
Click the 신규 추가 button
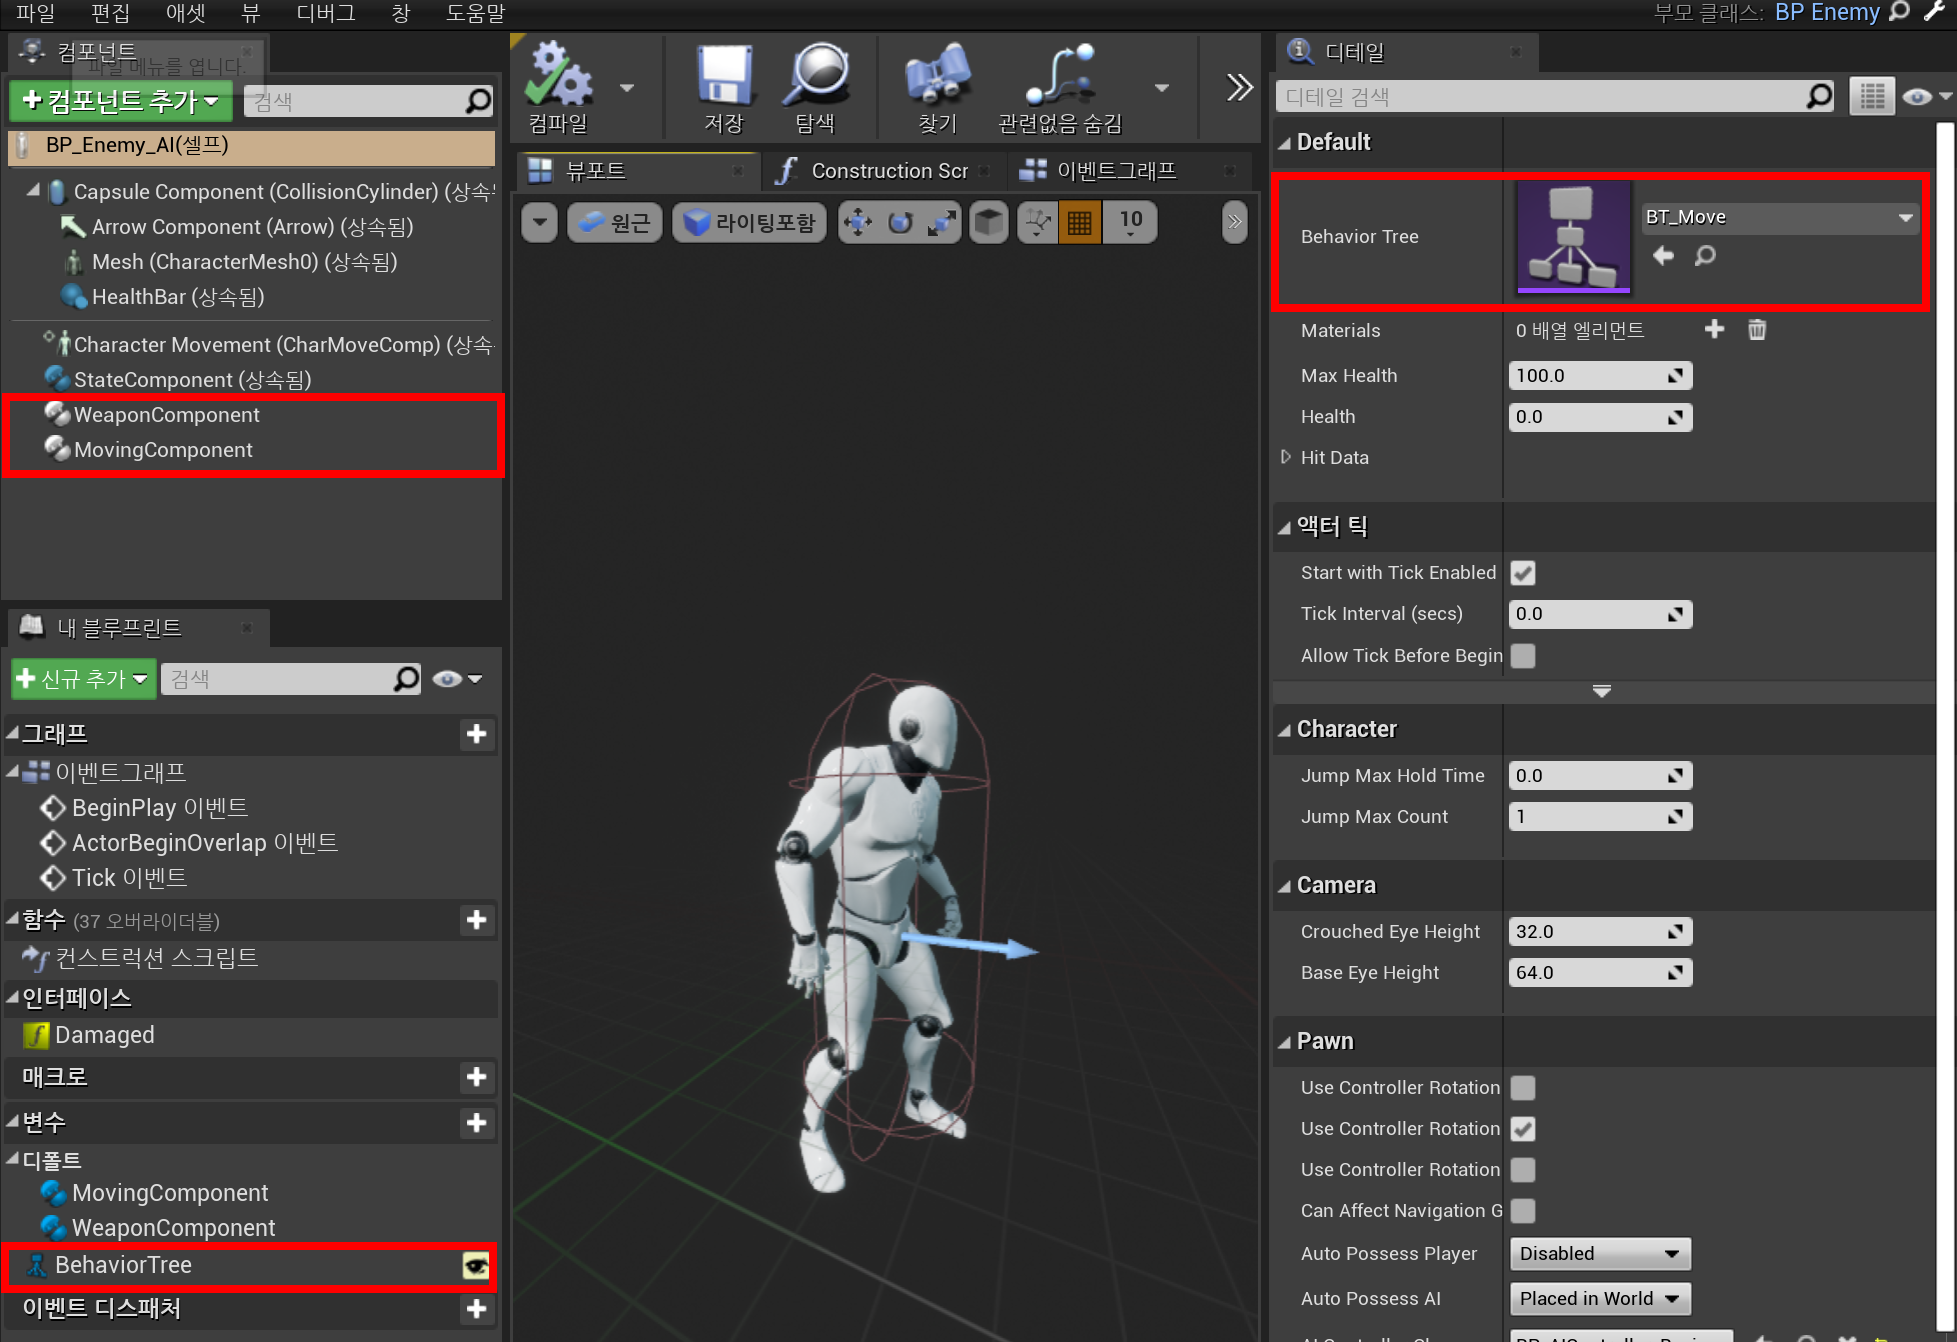[x=83, y=679]
